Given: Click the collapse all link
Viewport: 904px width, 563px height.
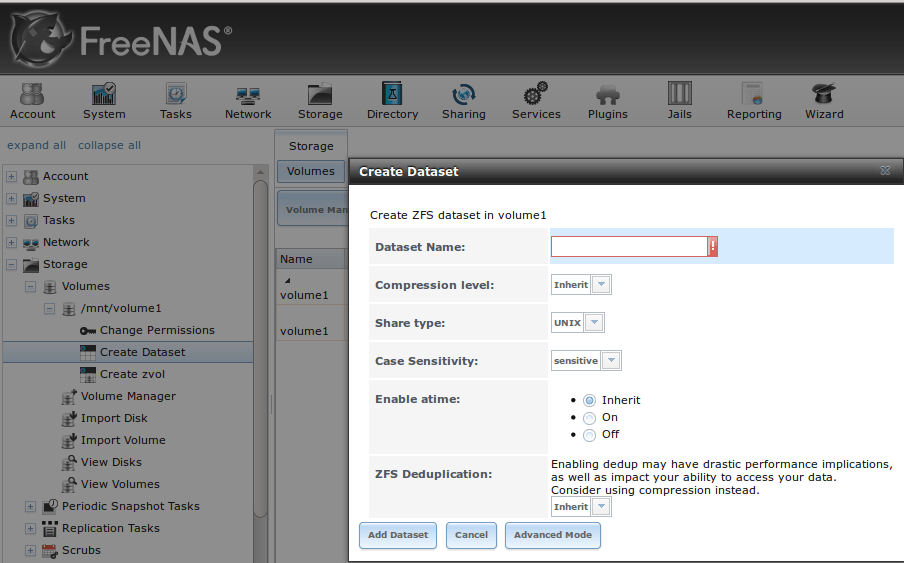Looking at the screenshot, I should [110, 145].
